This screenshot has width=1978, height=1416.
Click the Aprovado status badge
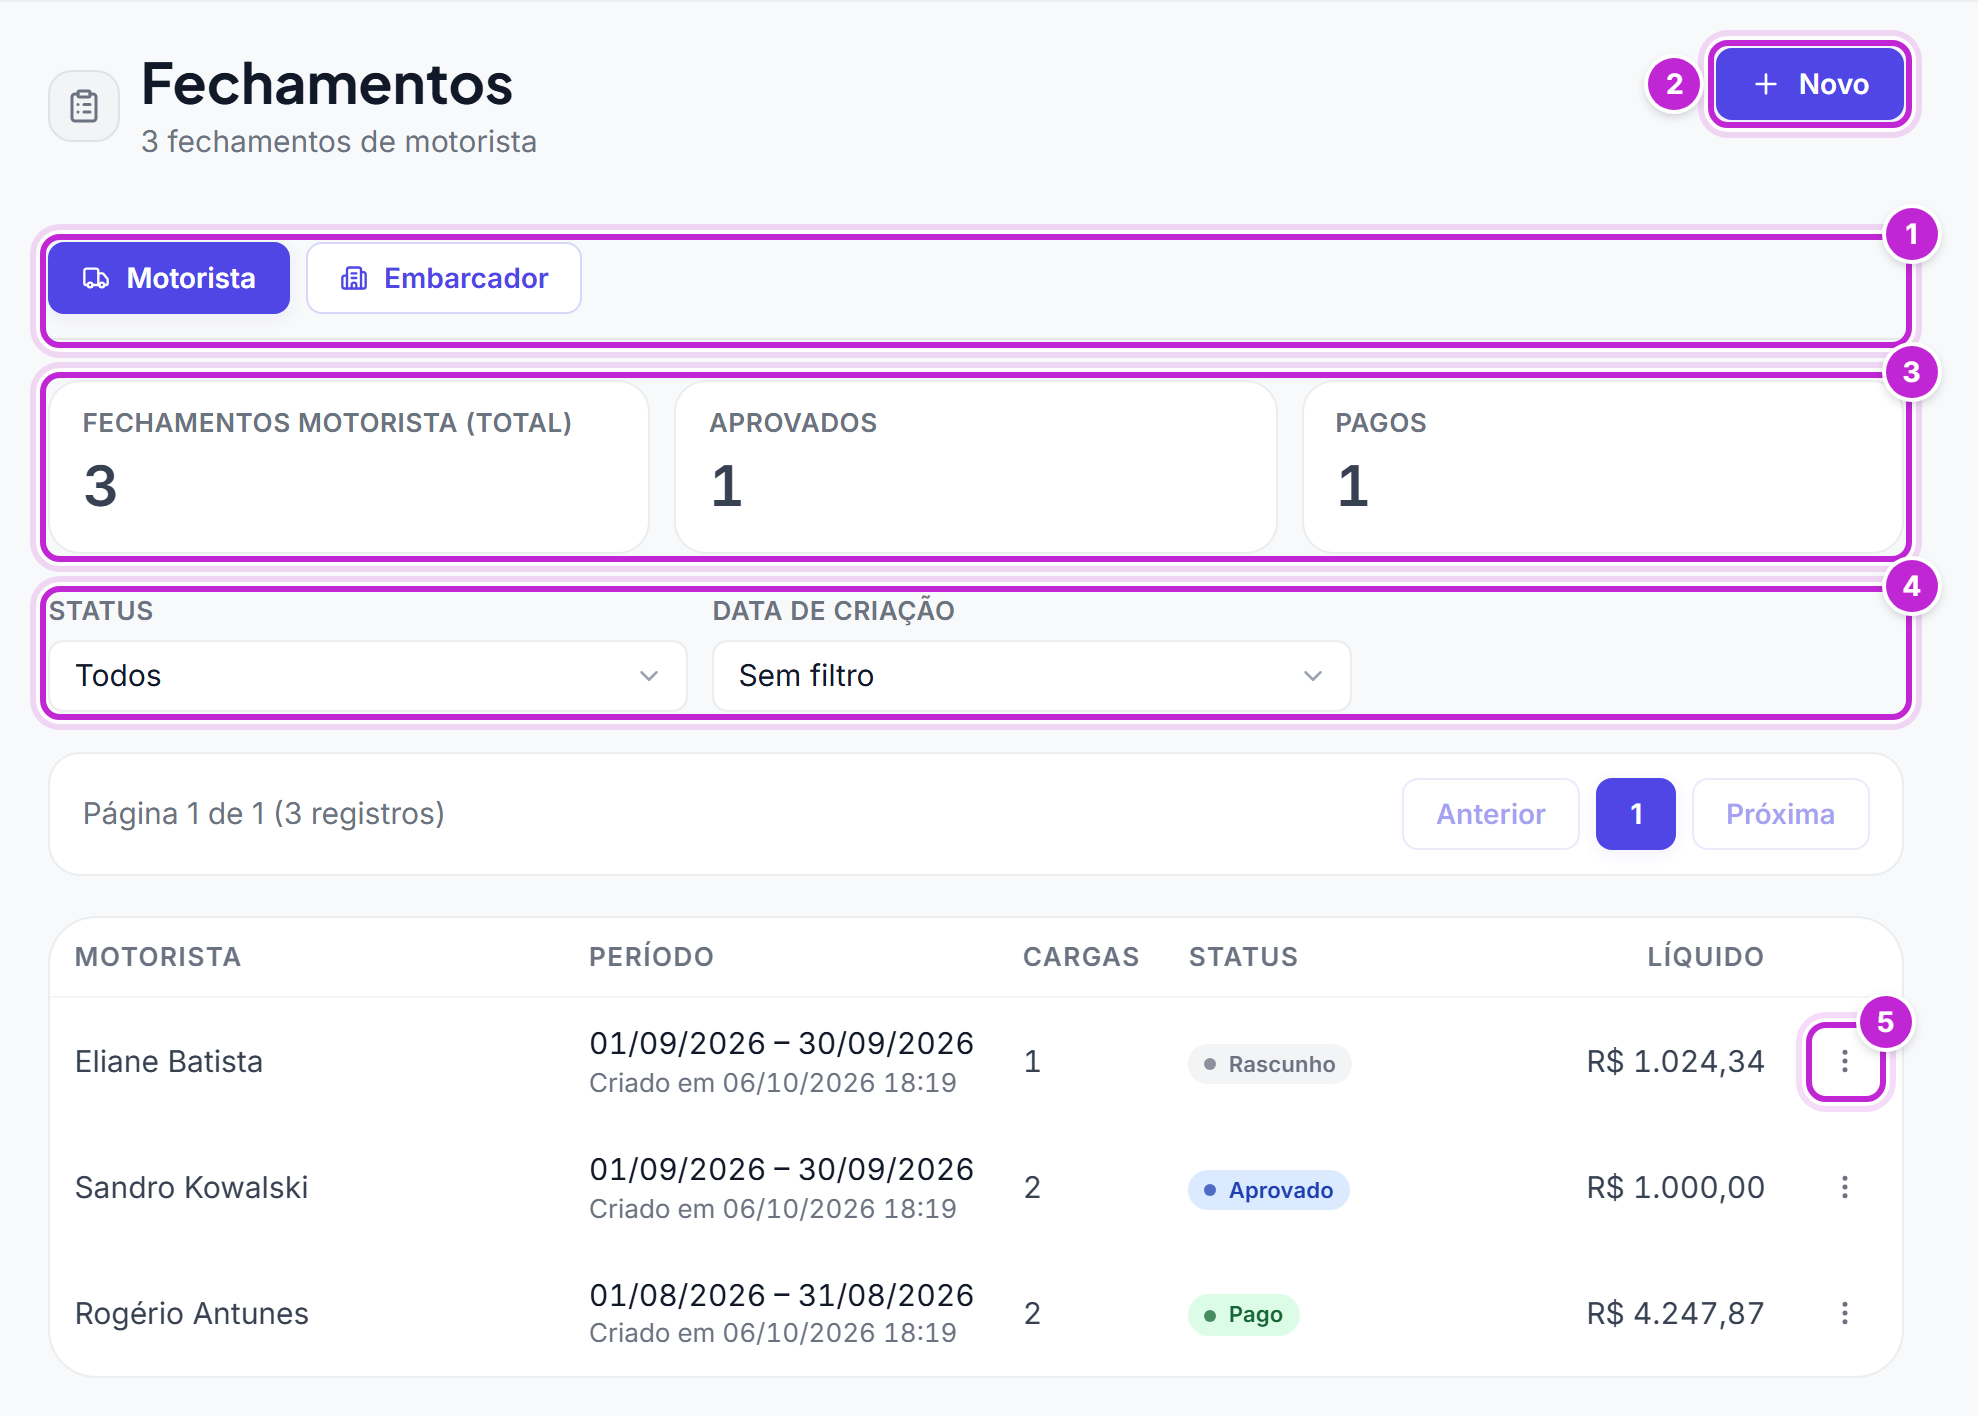pyautogui.click(x=1268, y=1190)
